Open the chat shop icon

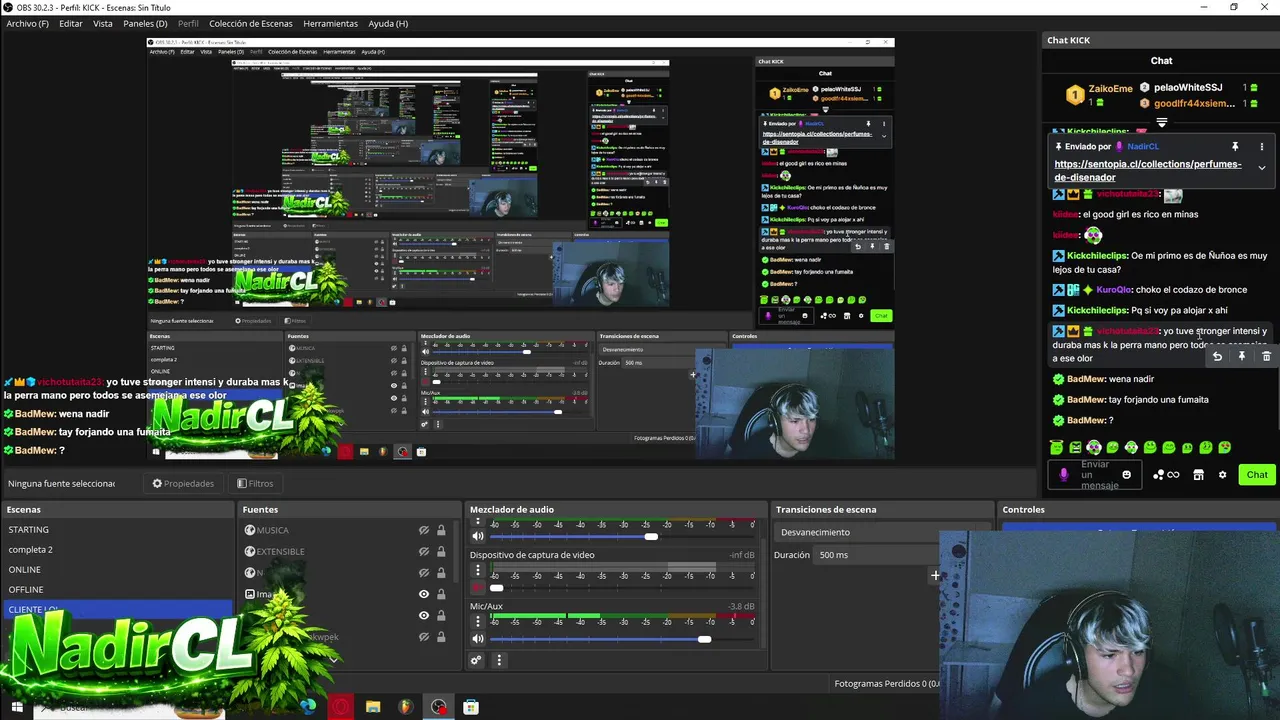tap(1198, 475)
